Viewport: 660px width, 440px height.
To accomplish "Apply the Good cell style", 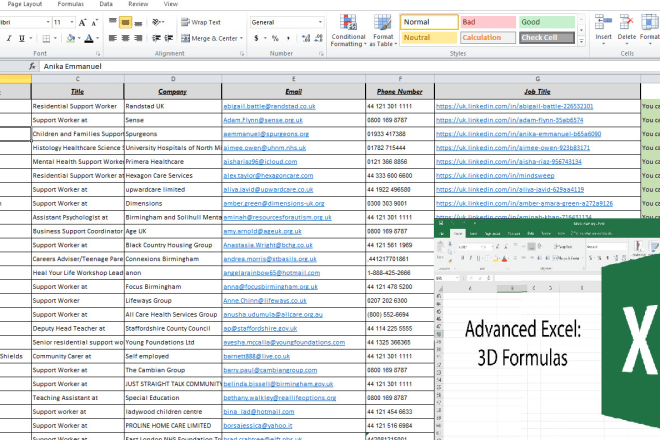I will coord(547,22).
